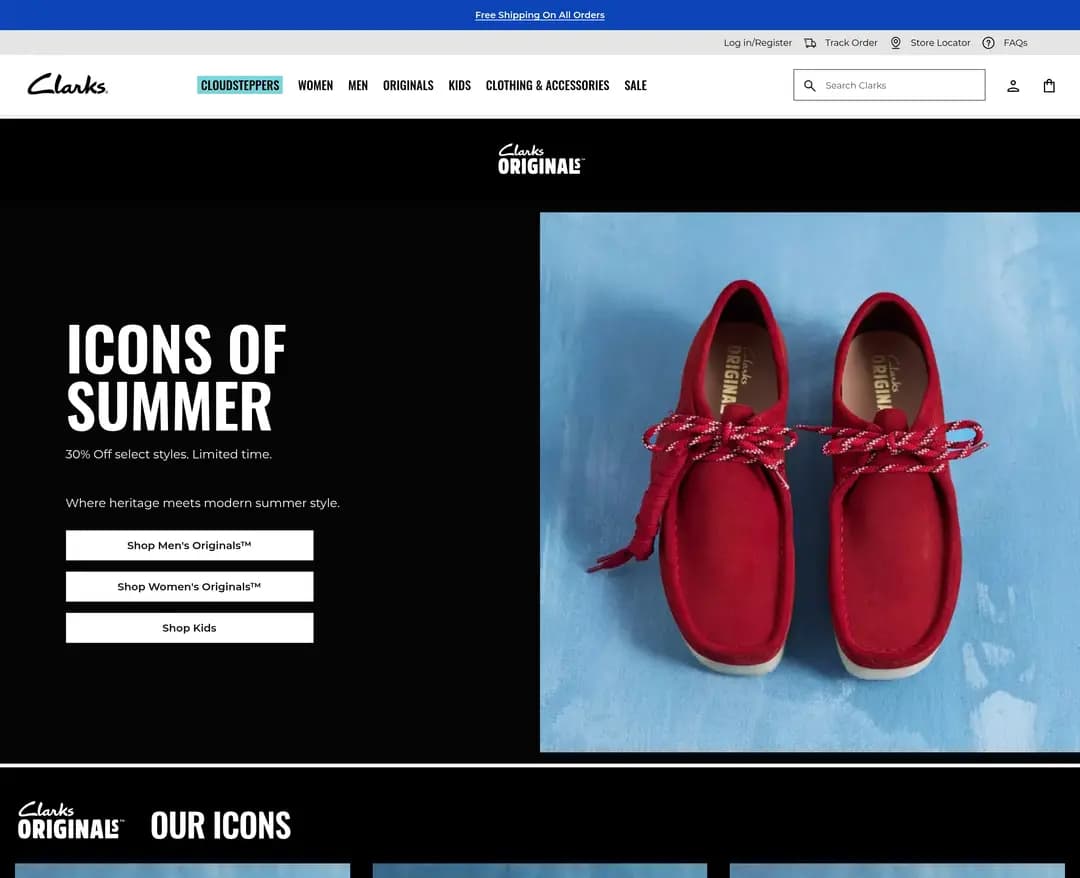Click the Our Icons heading

(x=221, y=825)
